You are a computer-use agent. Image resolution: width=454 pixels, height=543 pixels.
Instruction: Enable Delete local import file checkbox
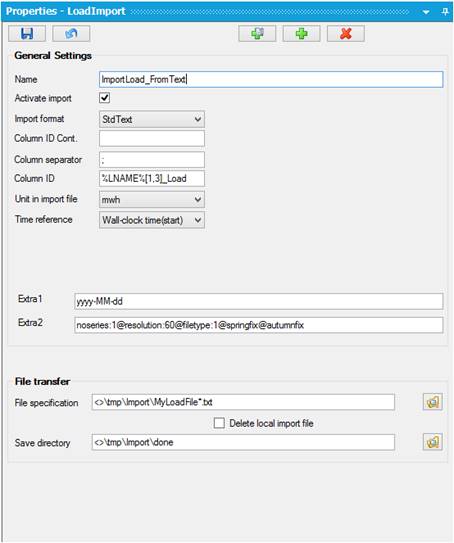point(219,423)
